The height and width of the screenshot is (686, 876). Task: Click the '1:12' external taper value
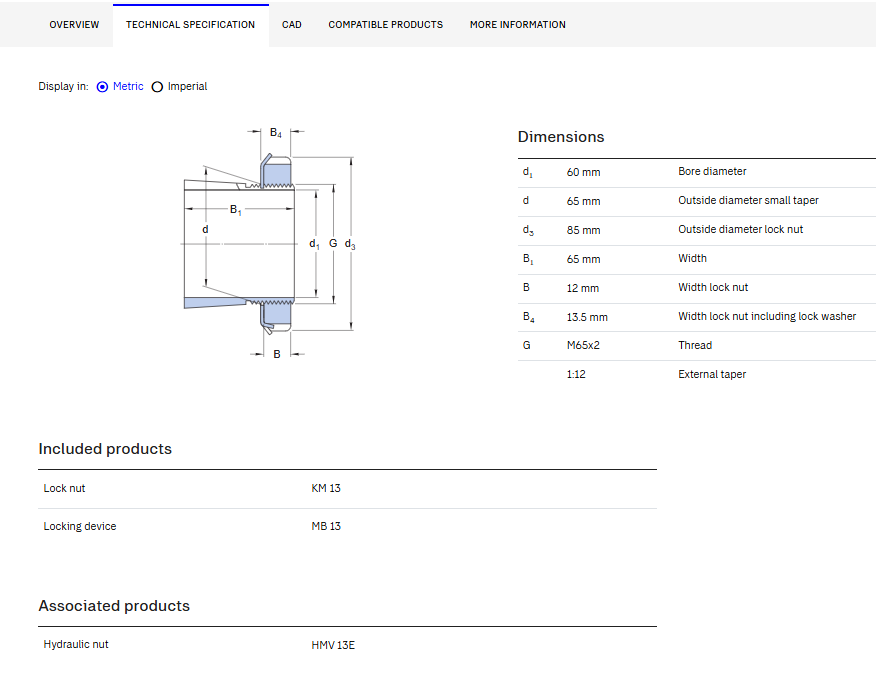coord(576,374)
